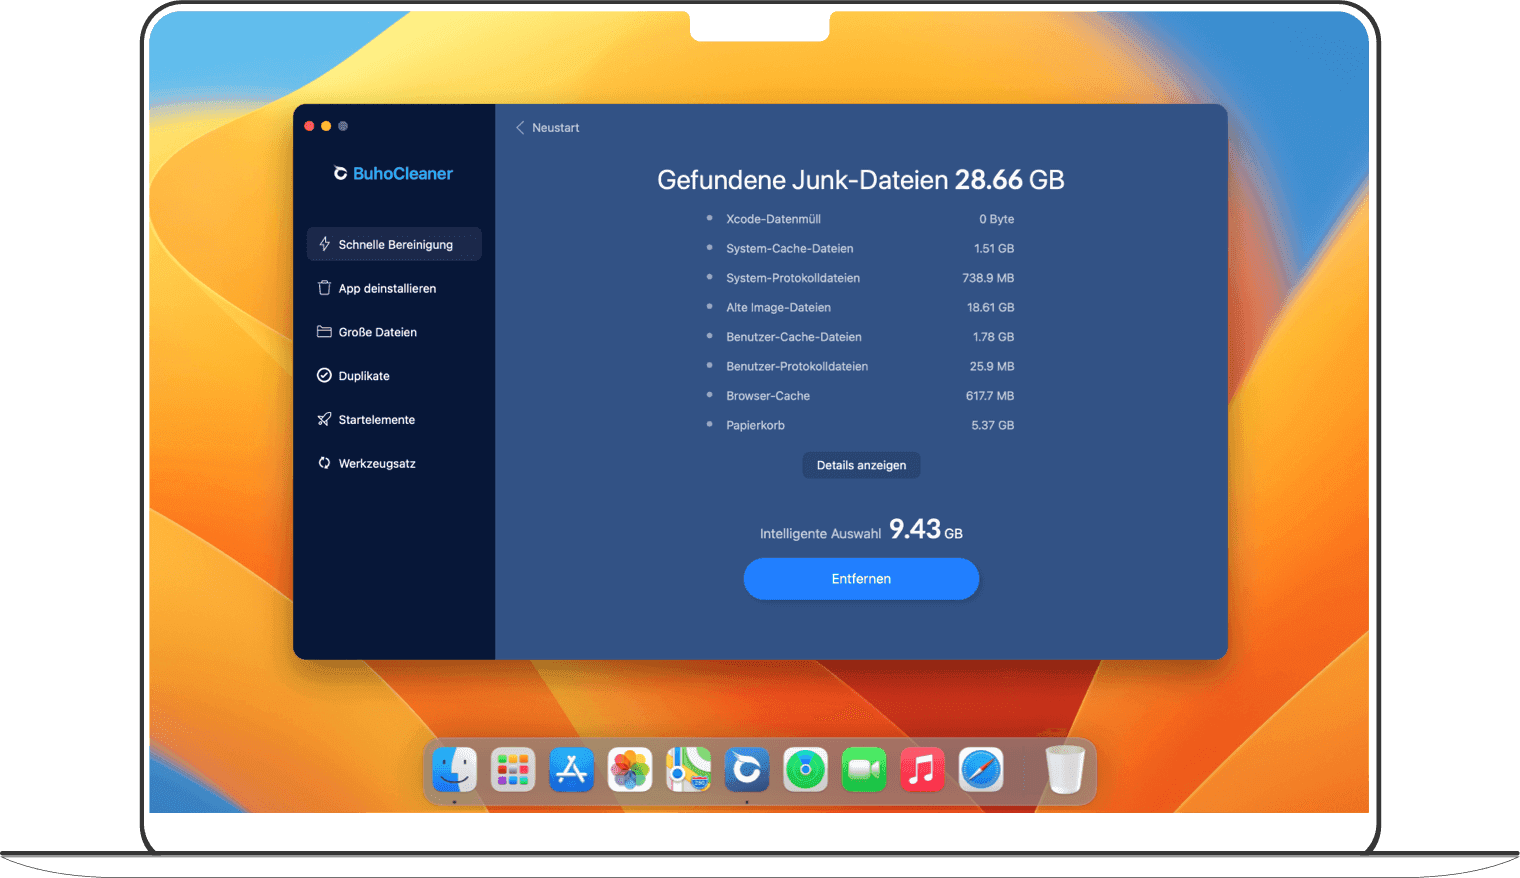
Task: Click the trash icon beside App deinstallieren
Action: [324, 288]
